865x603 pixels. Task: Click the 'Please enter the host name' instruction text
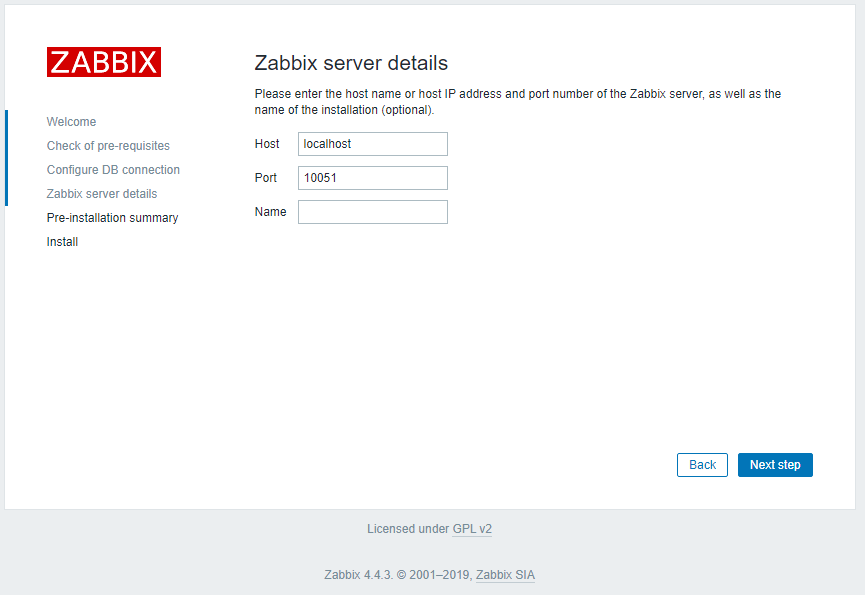[x=517, y=102]
